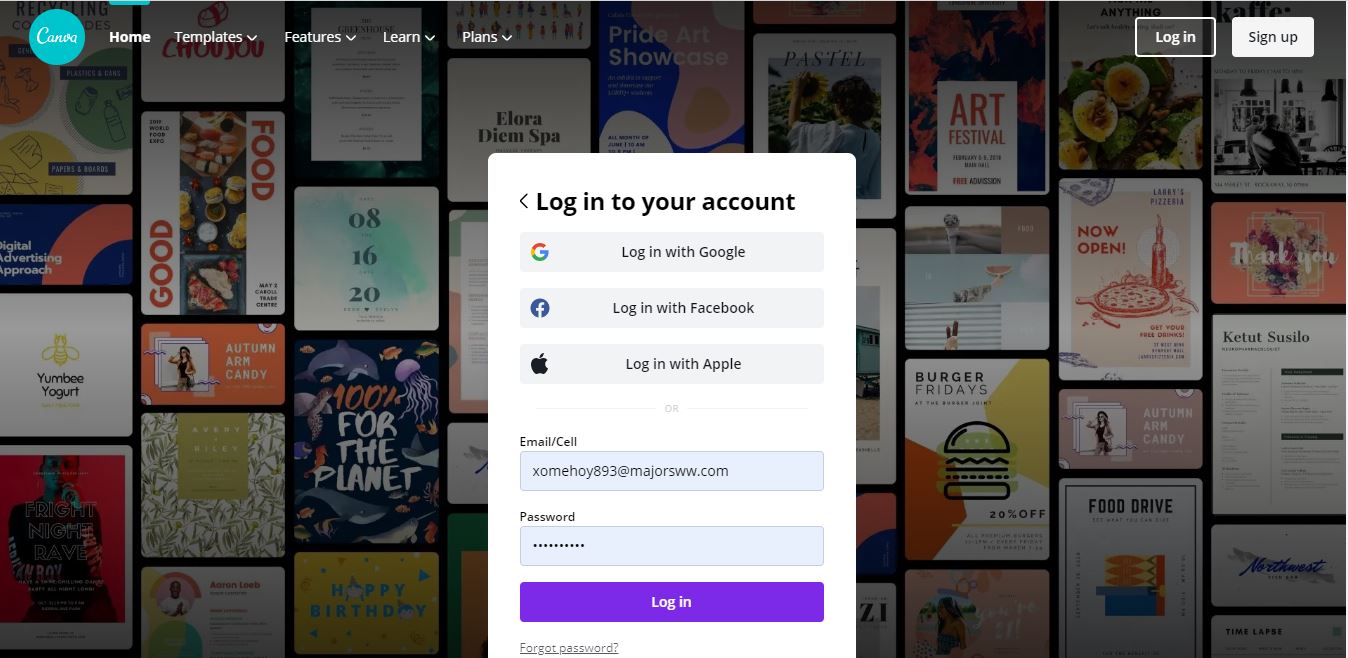The width and height of the screenshot is (1348, 658).
Task: Submit with the purple Log in button
Action: click(672, 602)
